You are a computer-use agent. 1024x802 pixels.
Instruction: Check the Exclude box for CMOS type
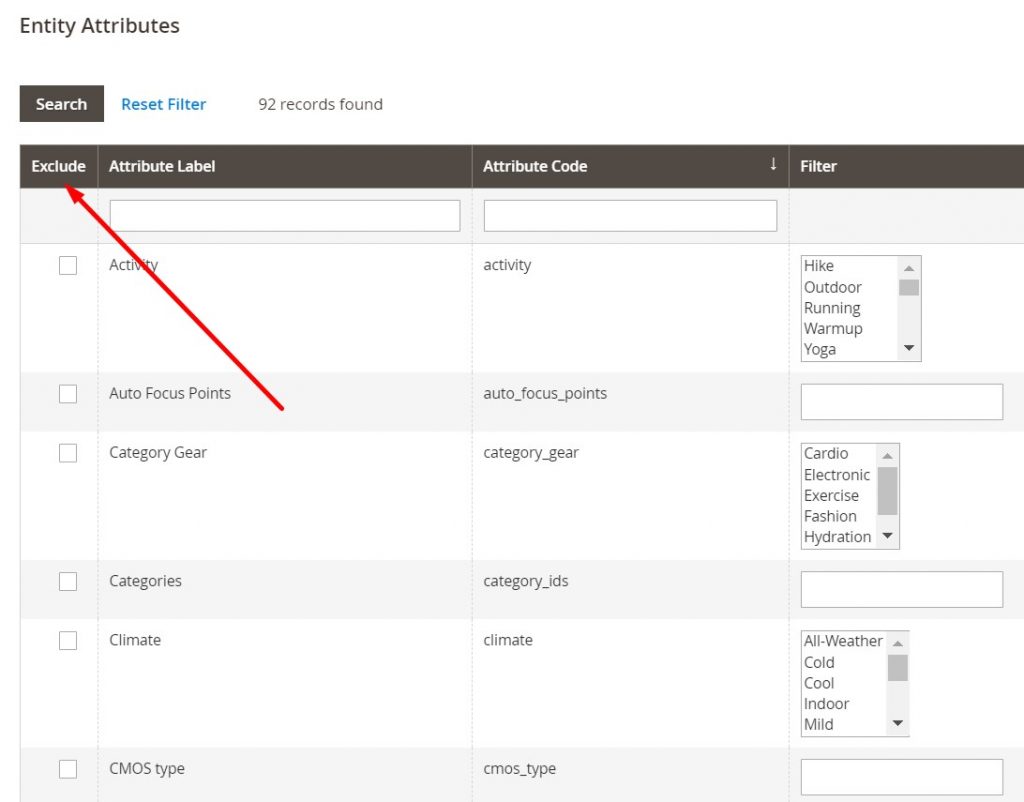click(x=68, y=769)
